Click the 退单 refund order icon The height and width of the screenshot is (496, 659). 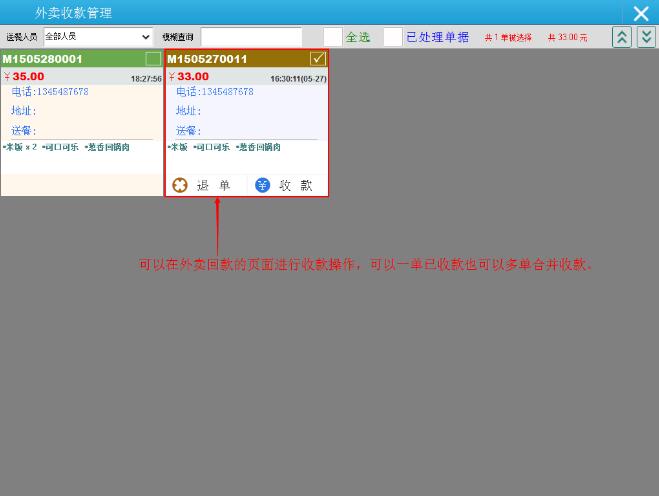[180, 185]
